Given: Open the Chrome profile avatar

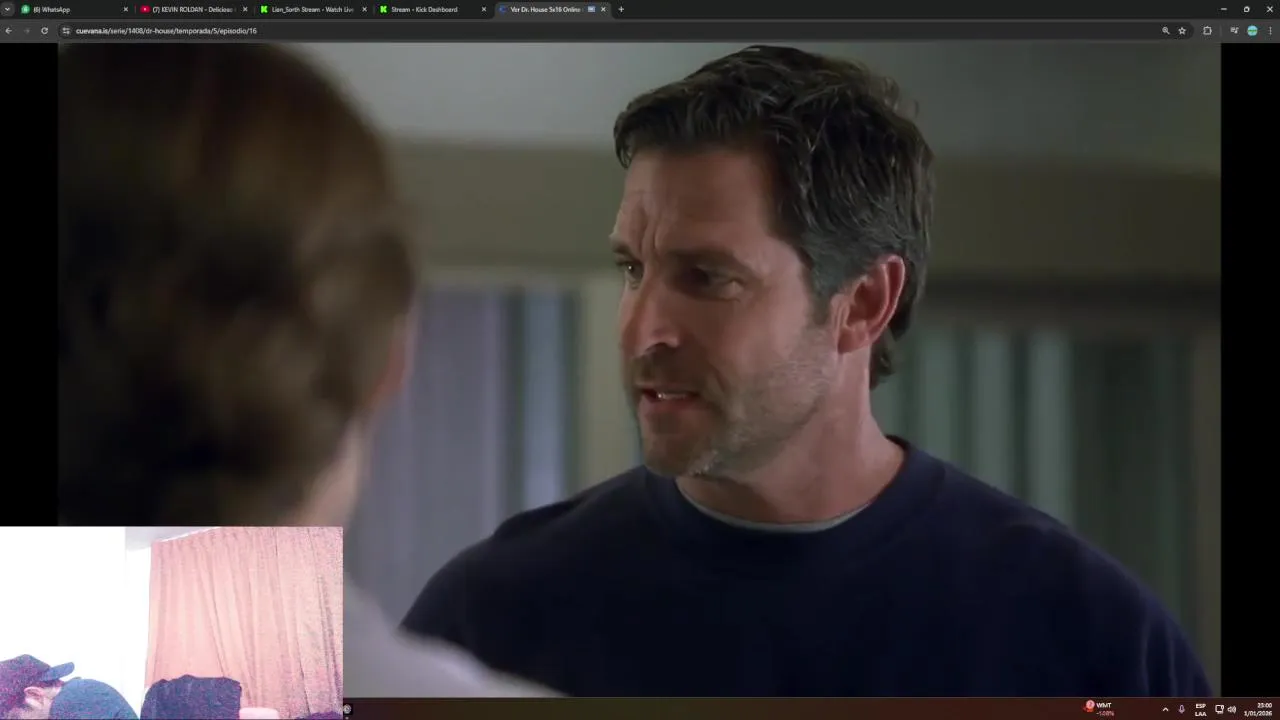Looking at the screenshot, I should [1252, 31].
